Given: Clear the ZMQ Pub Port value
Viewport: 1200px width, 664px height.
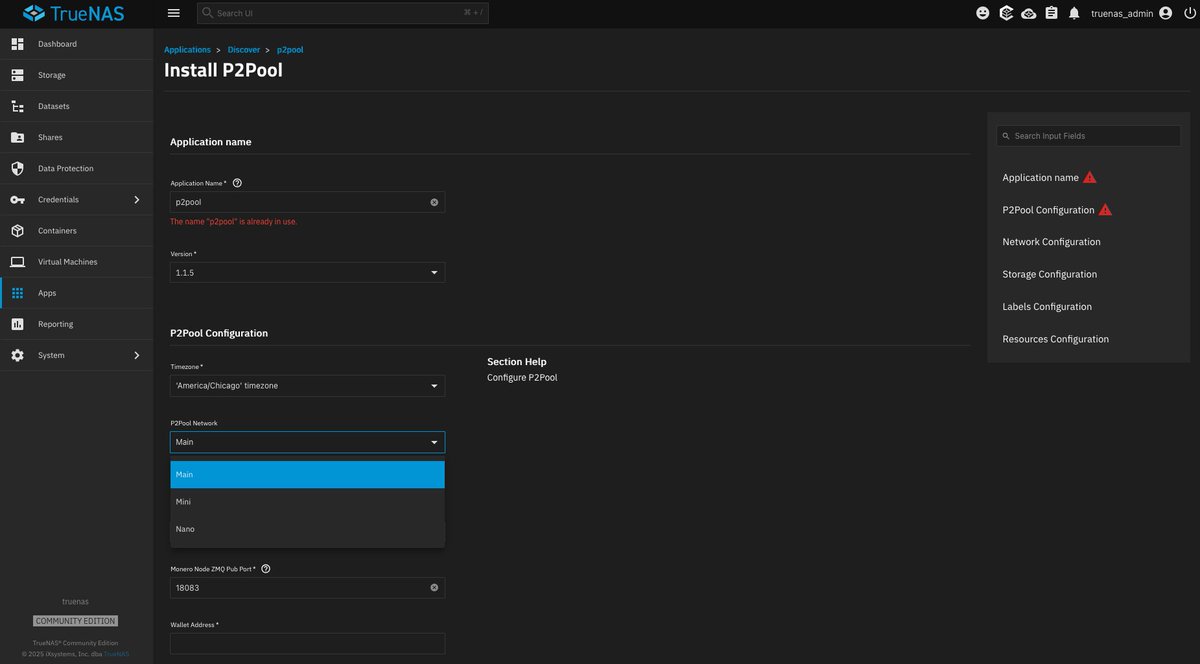Looking at the screenshot, I should (x=434, y=588).
